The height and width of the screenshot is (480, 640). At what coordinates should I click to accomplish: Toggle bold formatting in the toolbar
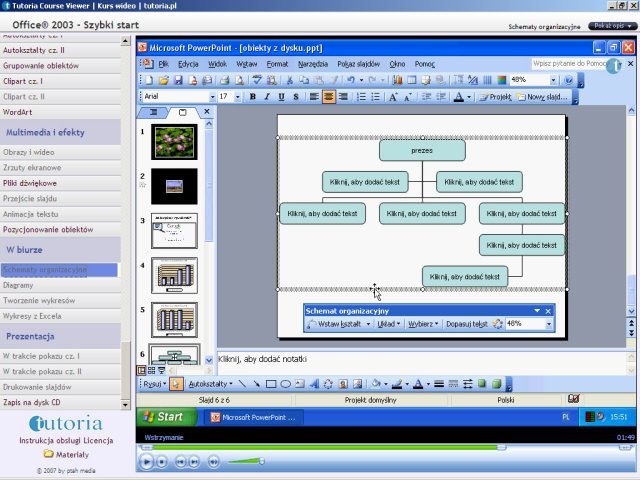point(253,97)
